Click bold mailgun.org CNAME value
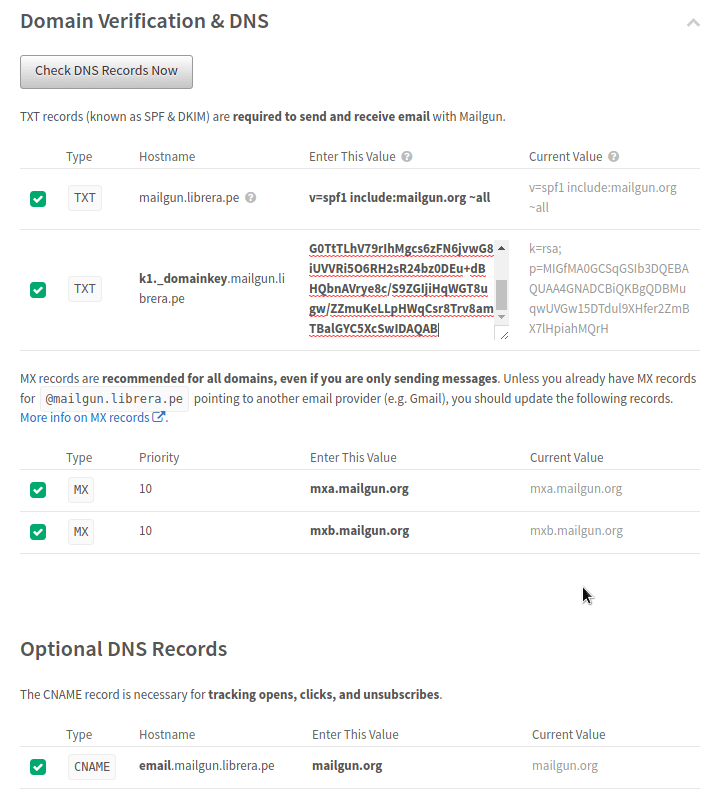 tap(347, 766)
